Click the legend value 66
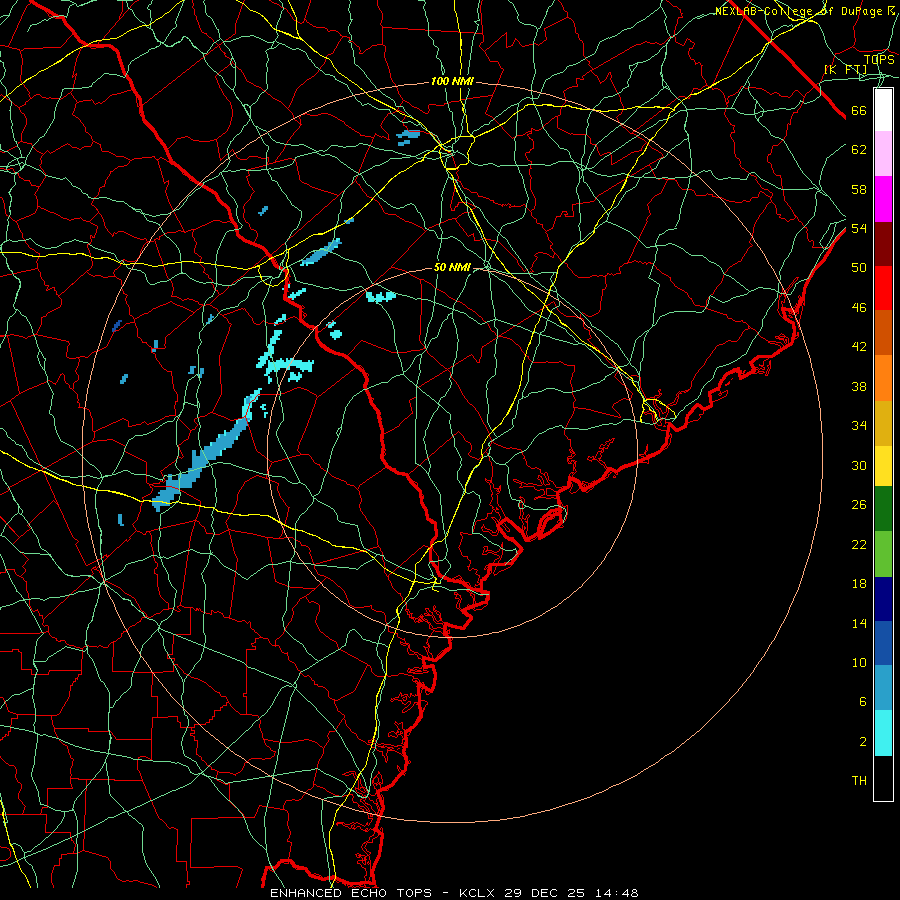Screen dimensions: 900x900 pos(859,111)
